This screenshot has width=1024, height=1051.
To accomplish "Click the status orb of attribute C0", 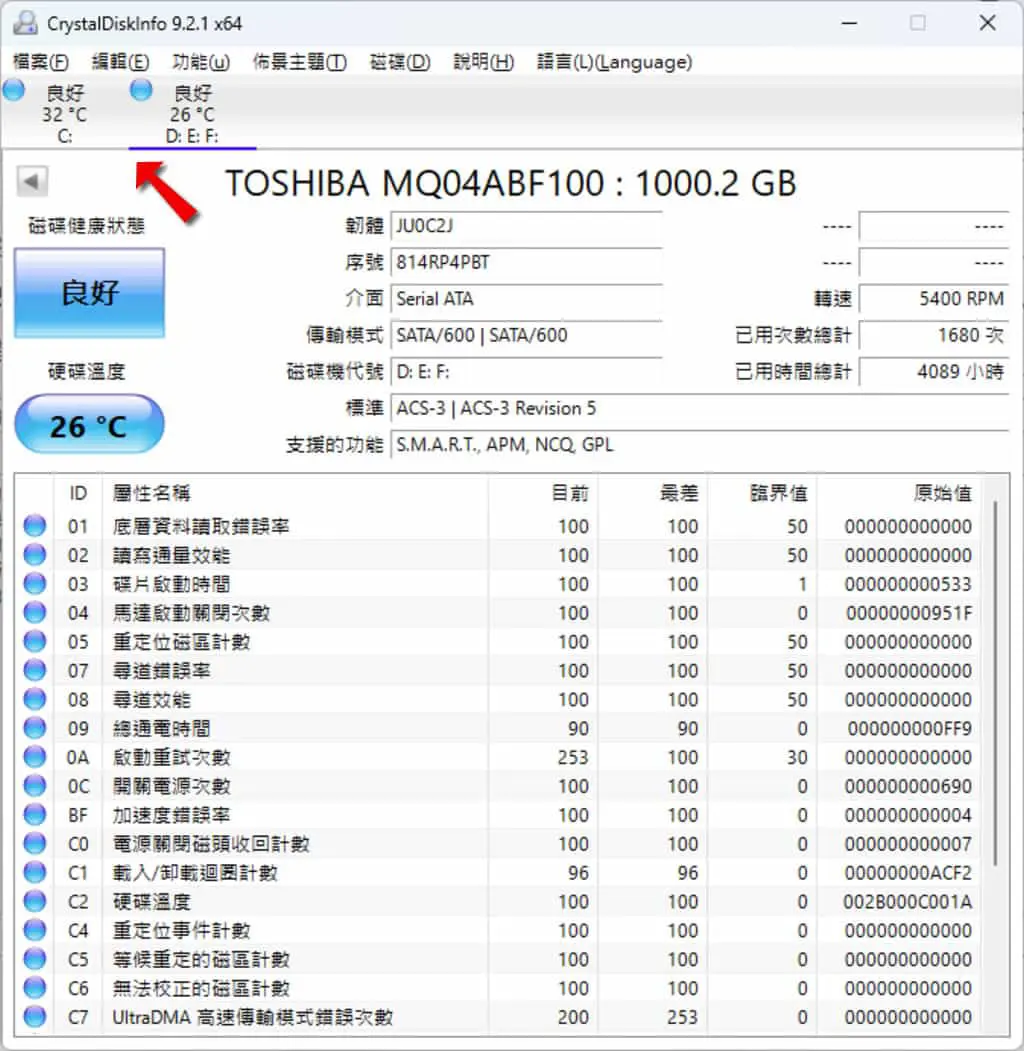I will point(35,843).
